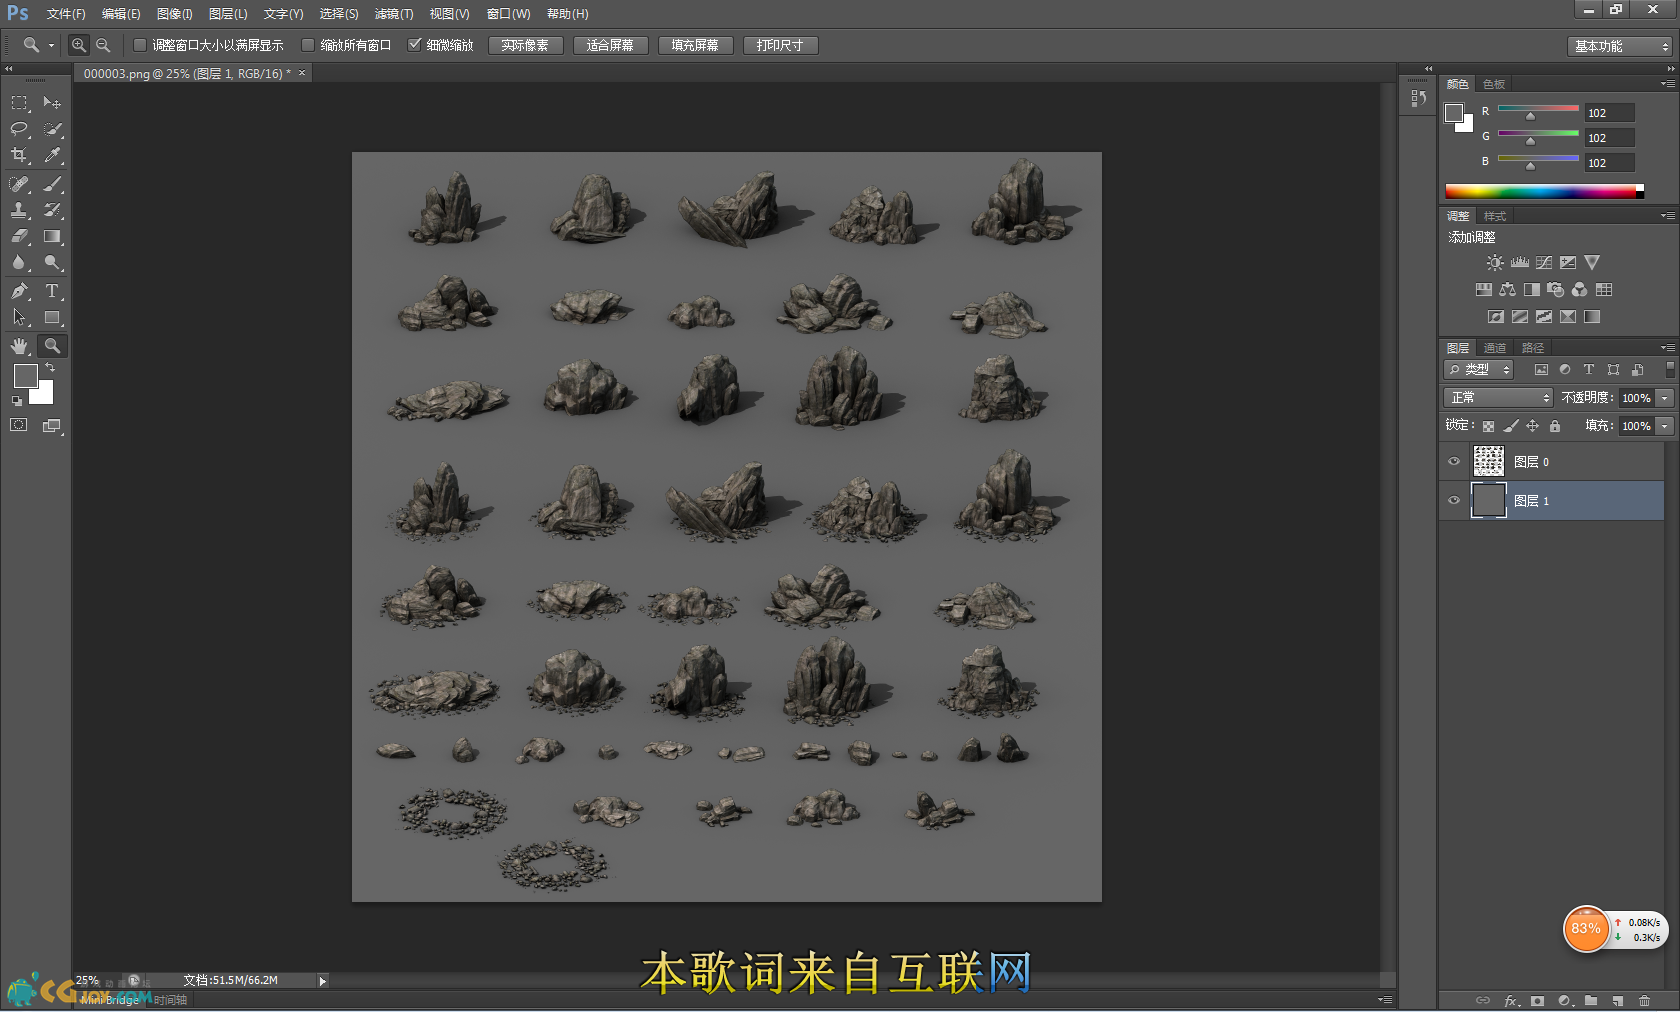Click the Zoom Out mode icon
Image resolution: width=1680 pixels, height=1012 pixels.
click(103, 45)
